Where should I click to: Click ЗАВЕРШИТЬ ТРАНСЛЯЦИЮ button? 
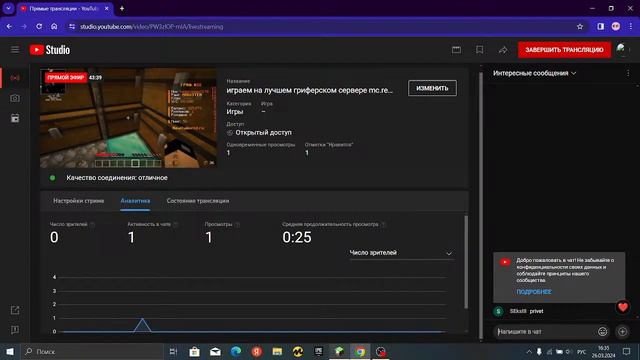[564, 50]
